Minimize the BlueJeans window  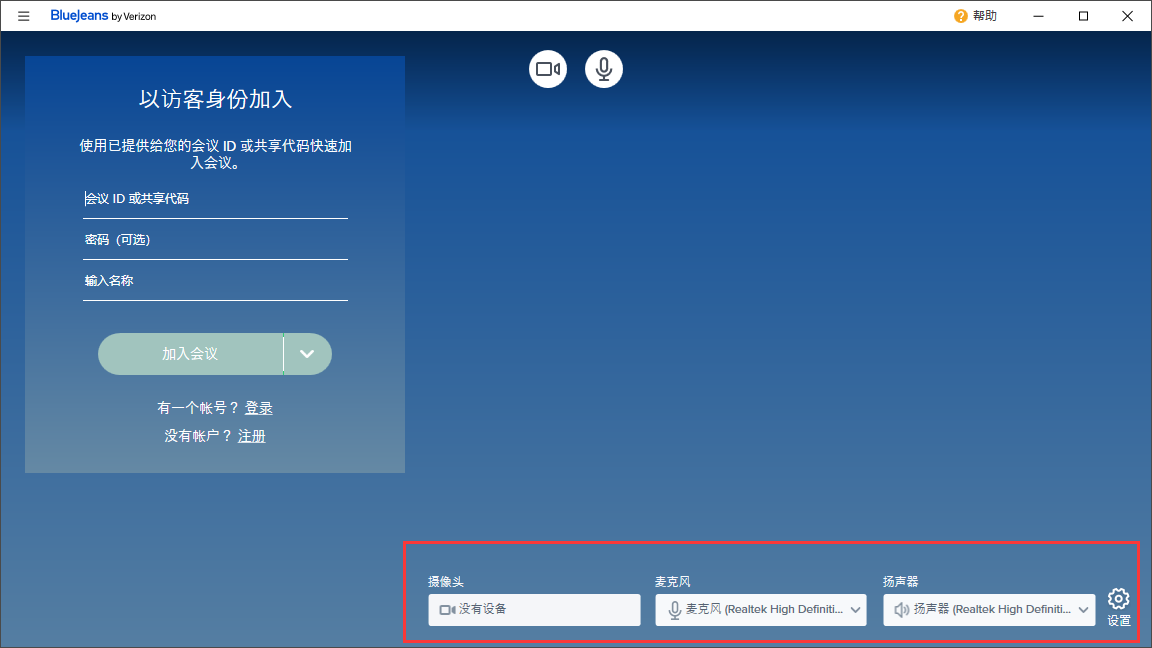[1038, 15]
